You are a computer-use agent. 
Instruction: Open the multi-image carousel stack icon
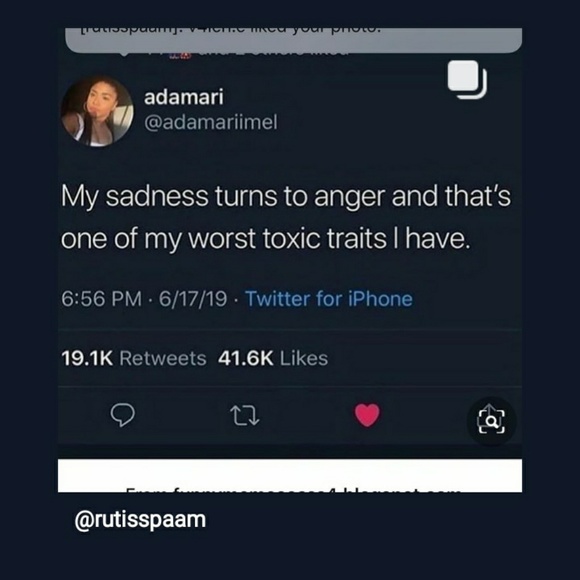(x=467, y=80)
